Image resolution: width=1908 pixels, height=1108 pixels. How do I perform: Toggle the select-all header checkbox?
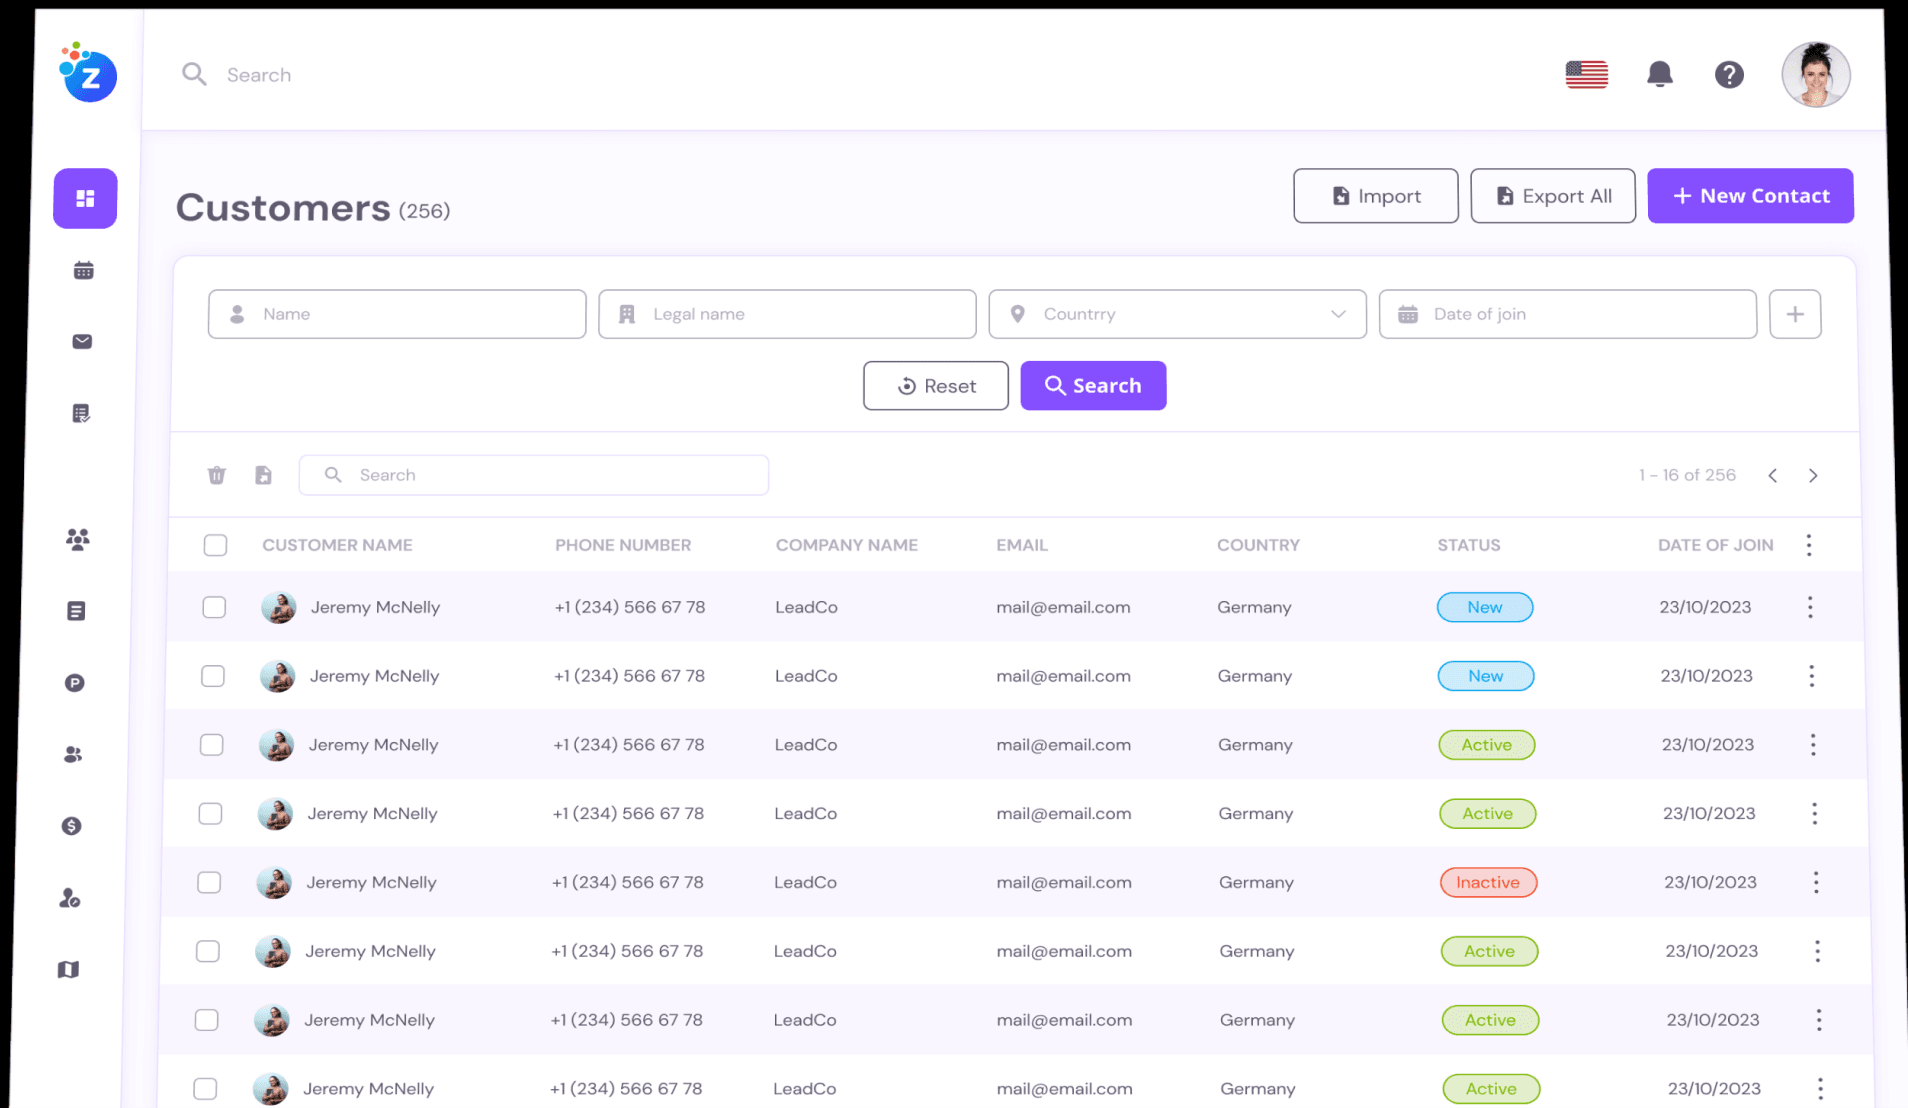tap(215, 545)
